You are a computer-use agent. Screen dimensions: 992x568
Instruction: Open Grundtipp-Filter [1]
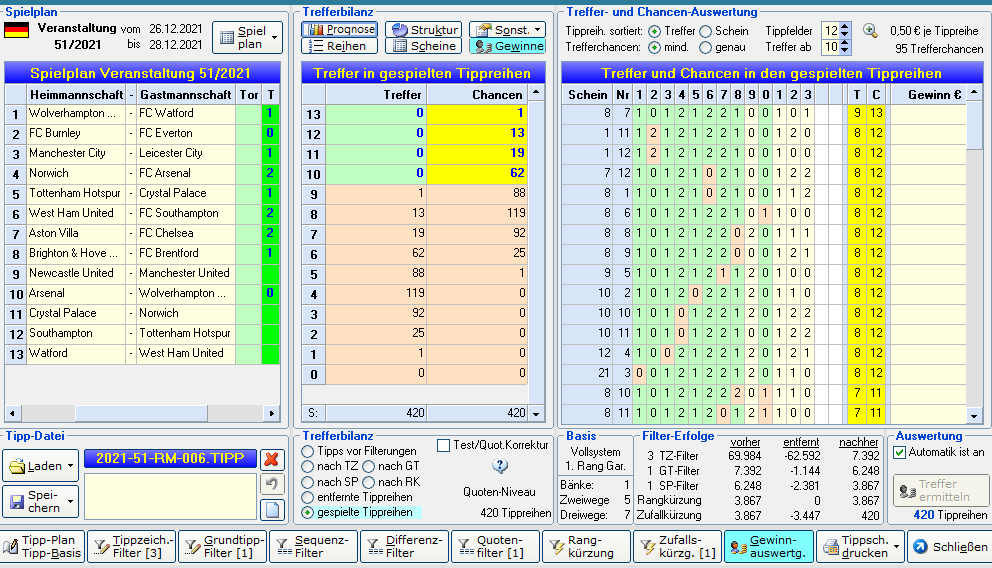point(223,546)
